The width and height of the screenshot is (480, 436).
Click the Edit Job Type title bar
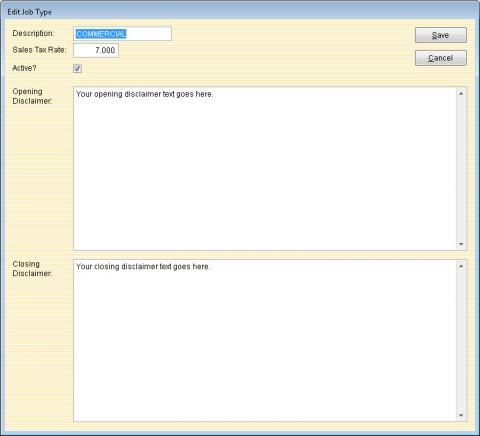pyautogui.click(x=240, y=12)
